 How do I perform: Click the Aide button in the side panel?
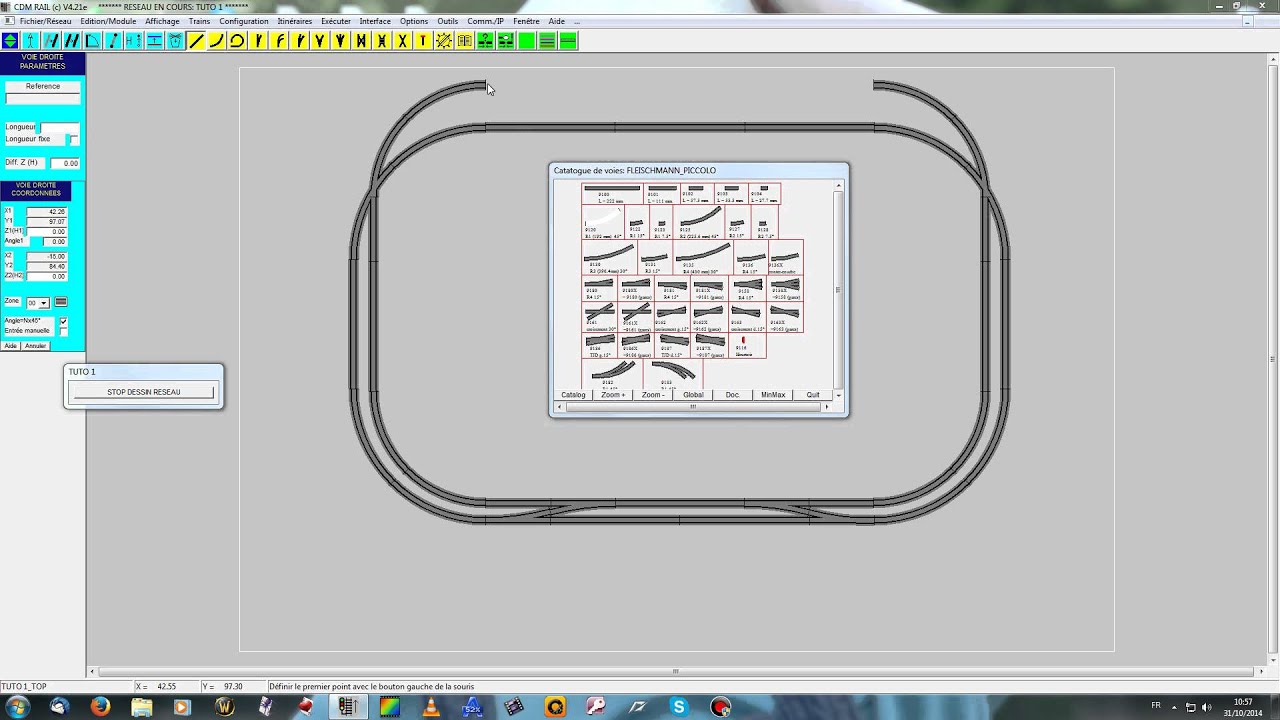pyautogui.click(x=10, y=346)
